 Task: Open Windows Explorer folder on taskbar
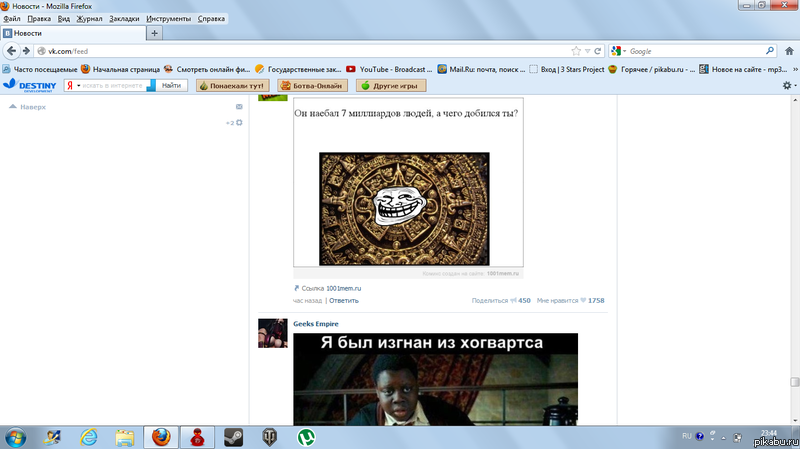(x=124, y=438)
